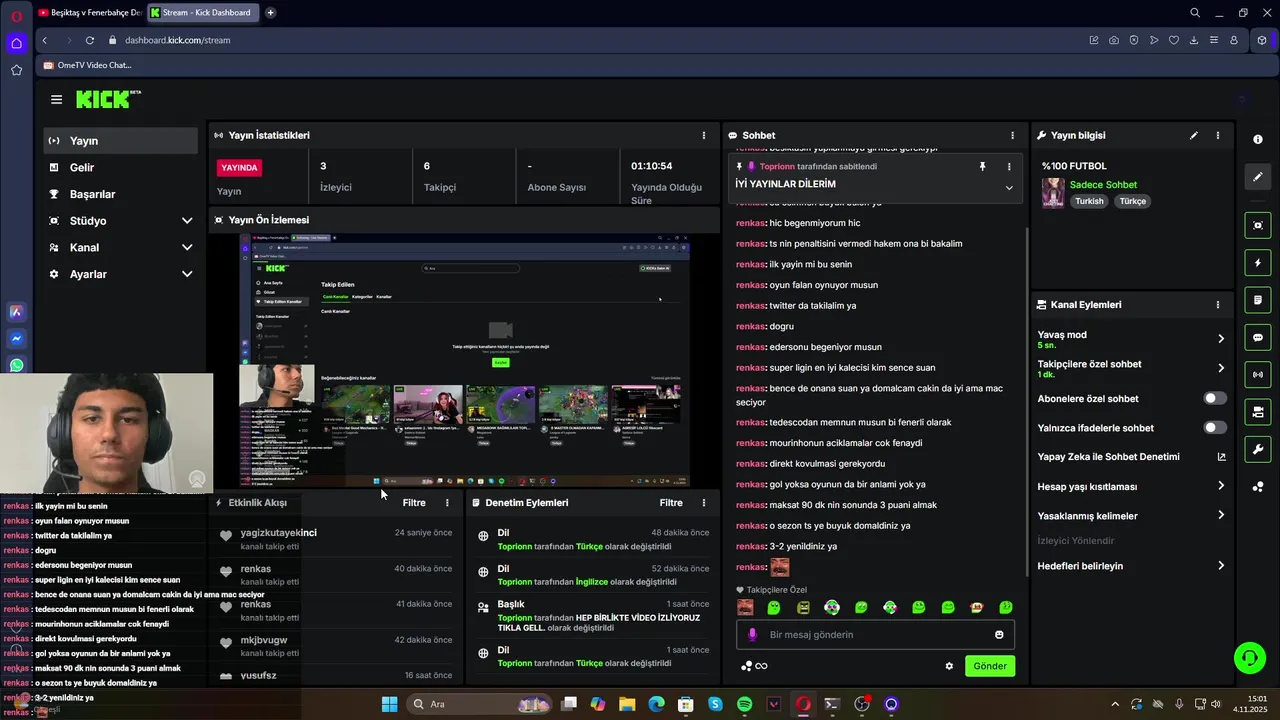Toggle the stream preview panel icon in right sidebar
The image size is (1280, 720).
click(1258, 225)
